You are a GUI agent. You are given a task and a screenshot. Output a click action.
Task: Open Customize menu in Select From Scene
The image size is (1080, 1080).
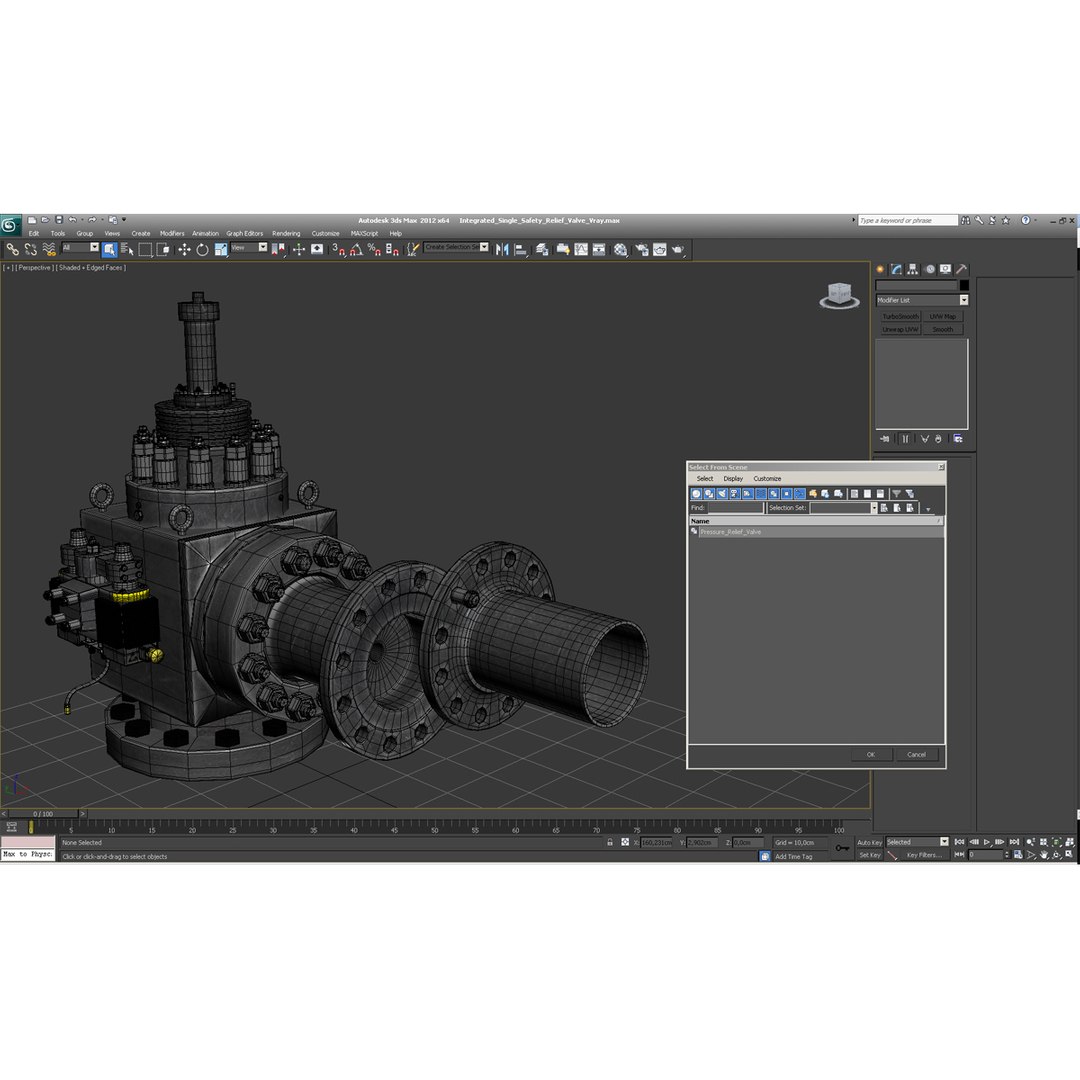767,479
